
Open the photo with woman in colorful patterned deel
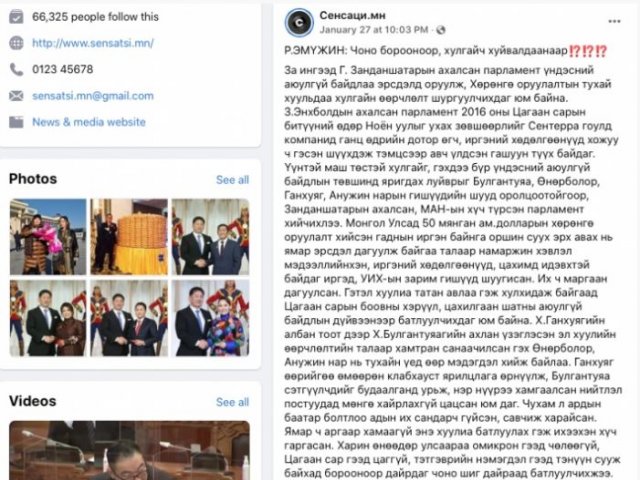(x=210, y=318)
